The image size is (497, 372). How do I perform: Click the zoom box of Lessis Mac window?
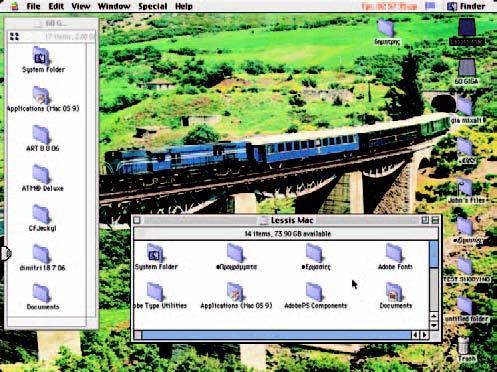425,220
